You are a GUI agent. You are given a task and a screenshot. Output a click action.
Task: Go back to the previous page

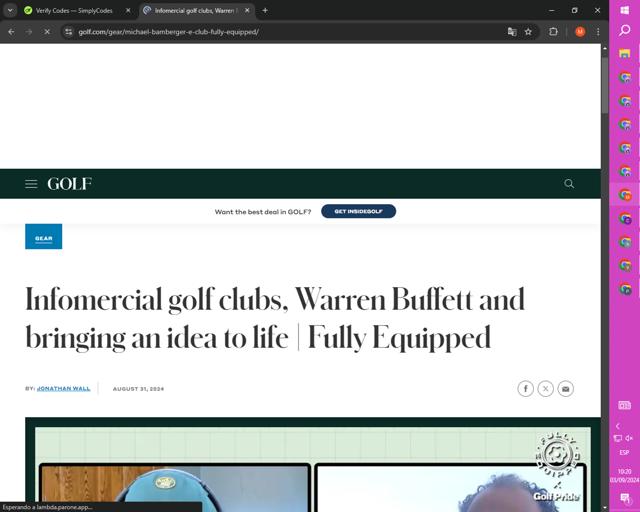click(x=11, y=32)
